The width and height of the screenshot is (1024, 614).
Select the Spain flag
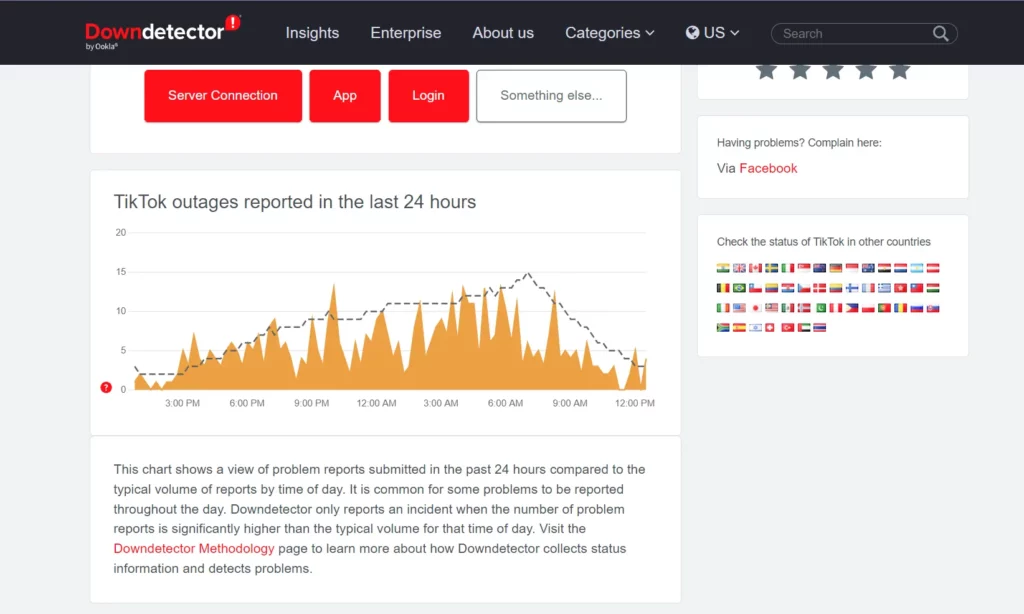(739, 327)
